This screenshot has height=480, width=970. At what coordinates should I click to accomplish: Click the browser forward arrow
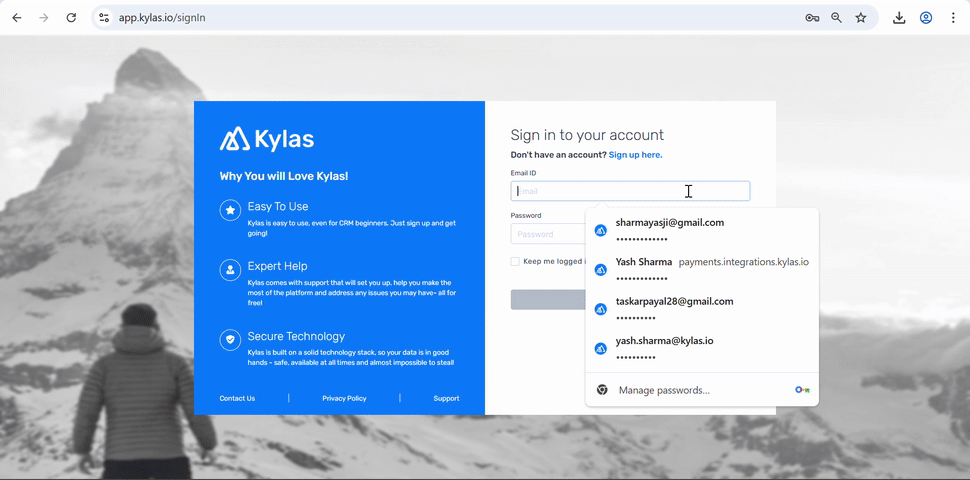[43, 18]
